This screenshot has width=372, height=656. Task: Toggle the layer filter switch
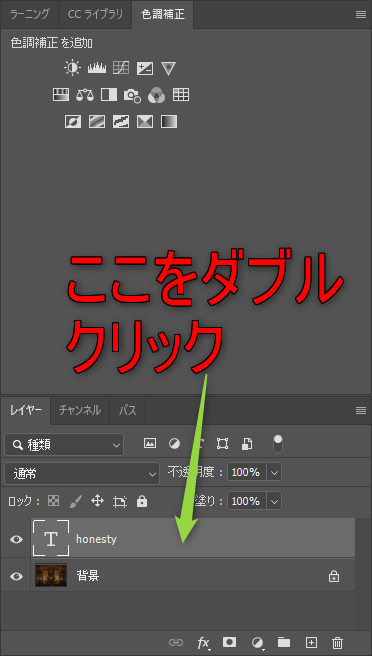[277, 443]
